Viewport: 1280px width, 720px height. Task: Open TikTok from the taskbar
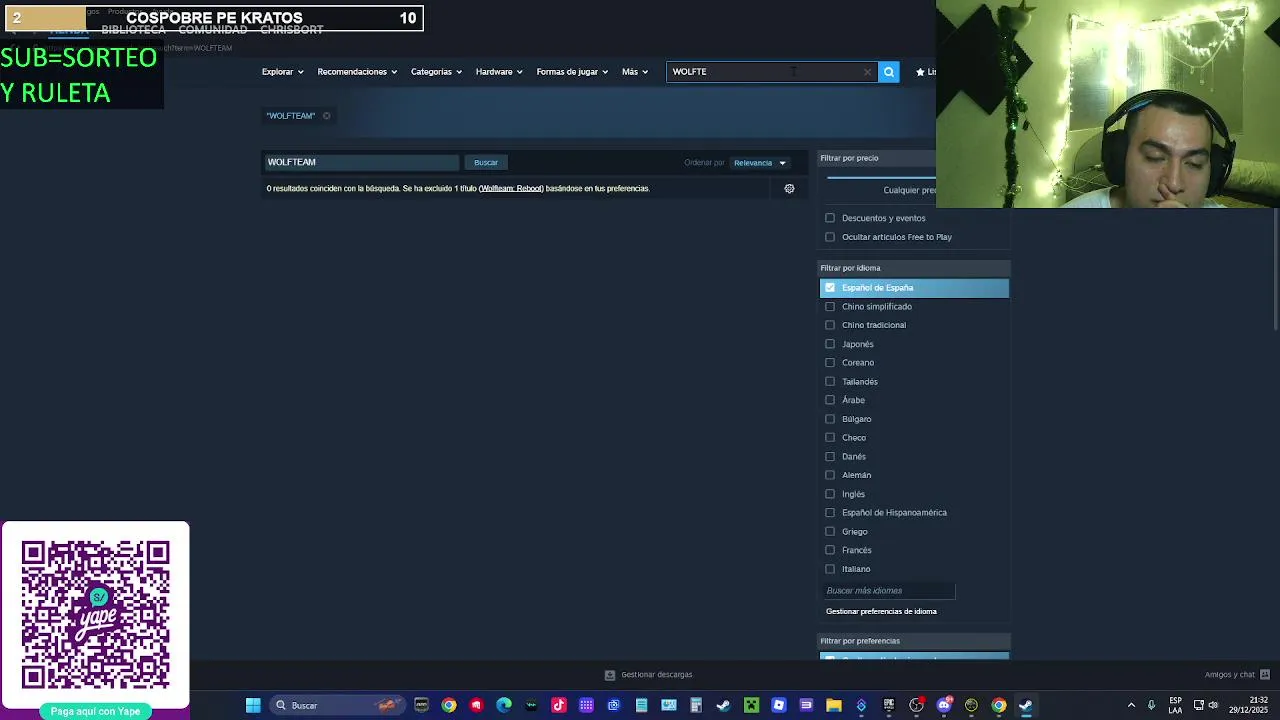559,705
